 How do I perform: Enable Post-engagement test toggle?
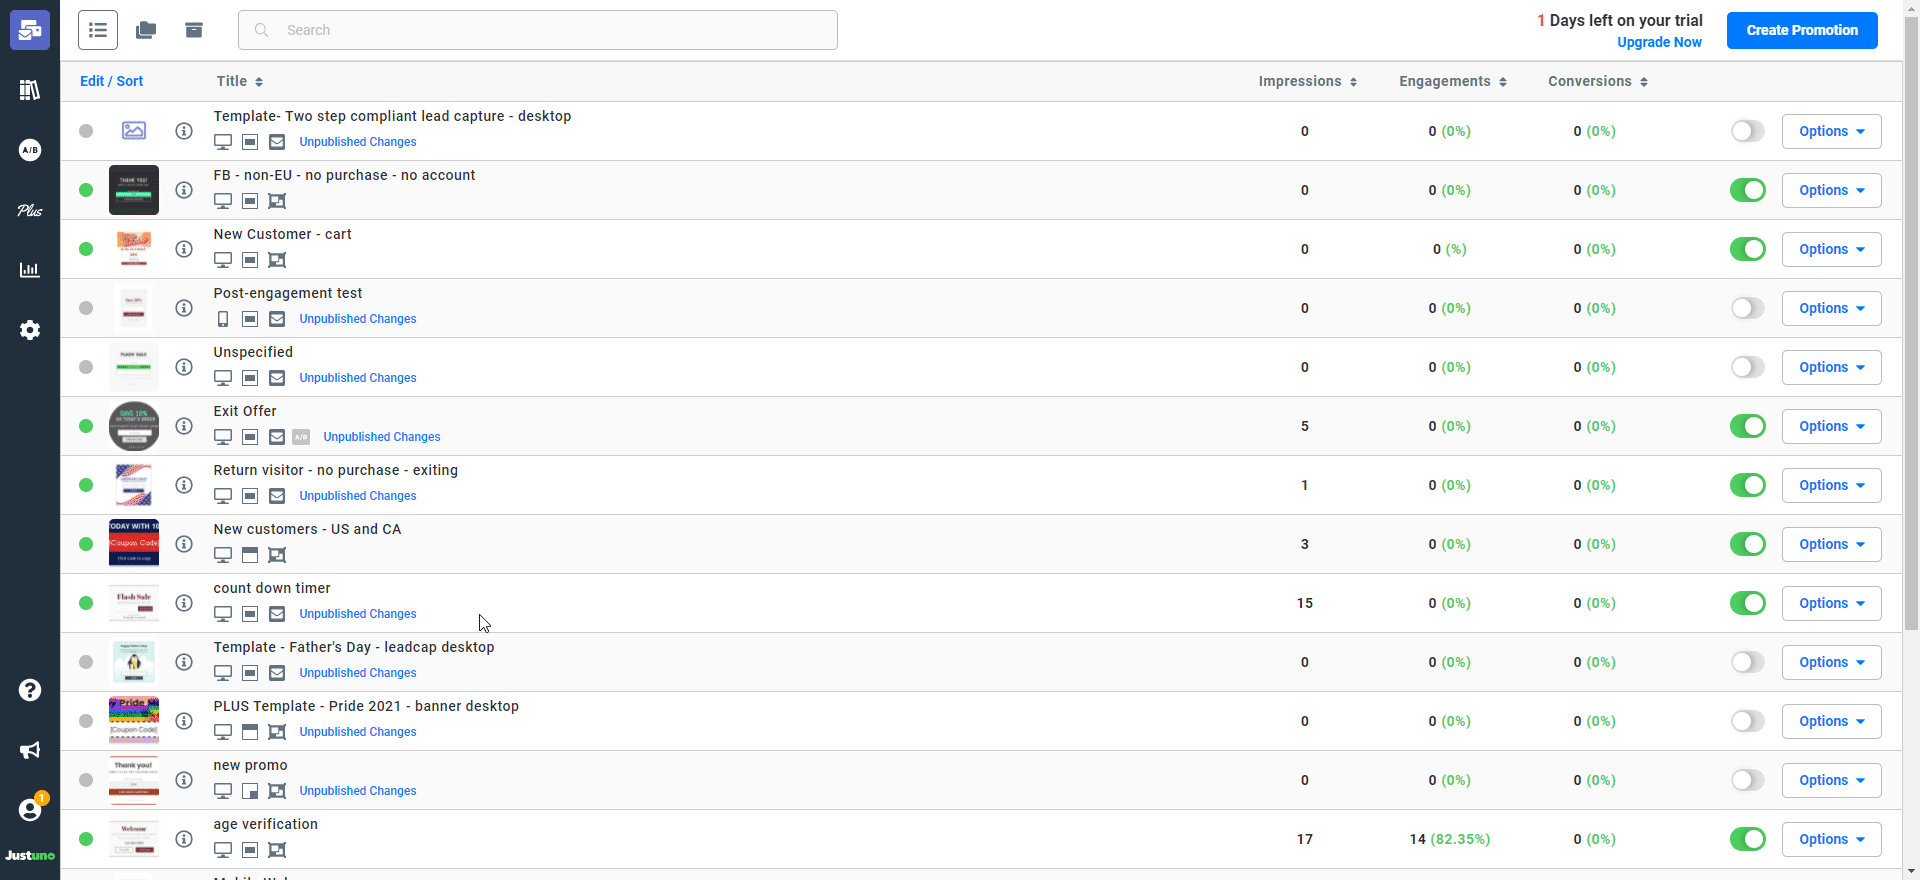tap(1748, 308)
